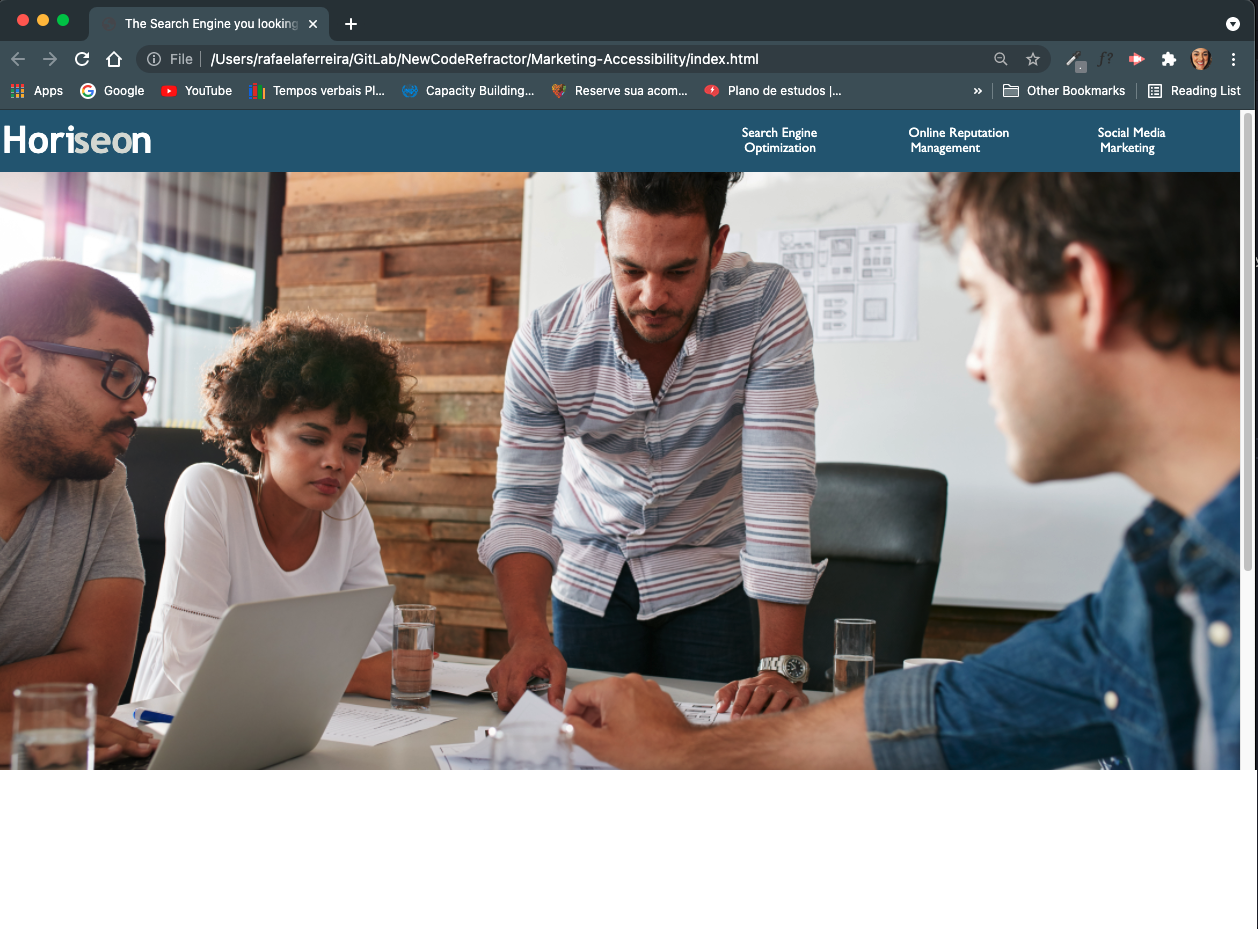1258x929 pixels.
Task: Click the address bar file path
Action: pyautogui.click(x=484, y=59)
